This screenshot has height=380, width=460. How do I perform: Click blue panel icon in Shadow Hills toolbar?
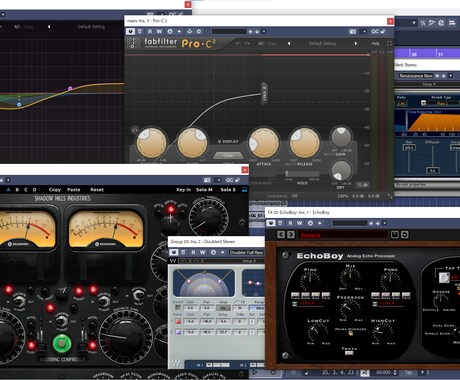[x=244, y=190]
